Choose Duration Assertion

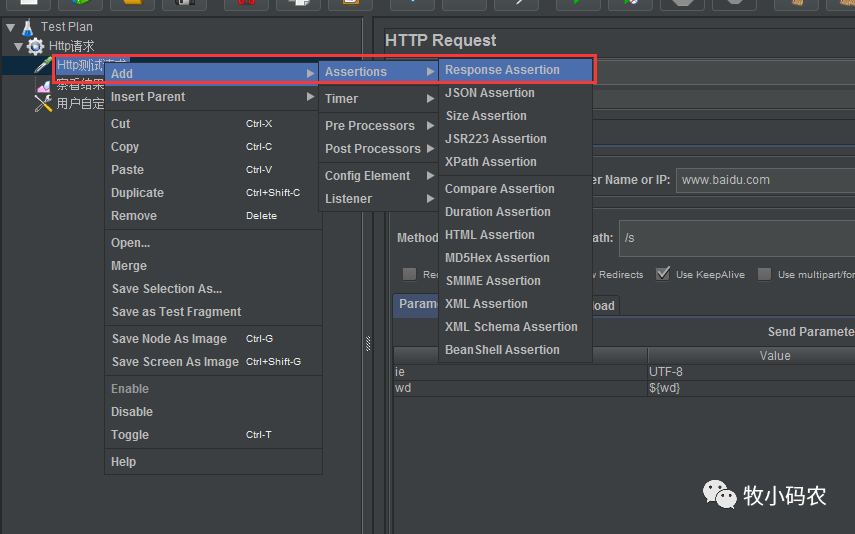click(515, 212)
